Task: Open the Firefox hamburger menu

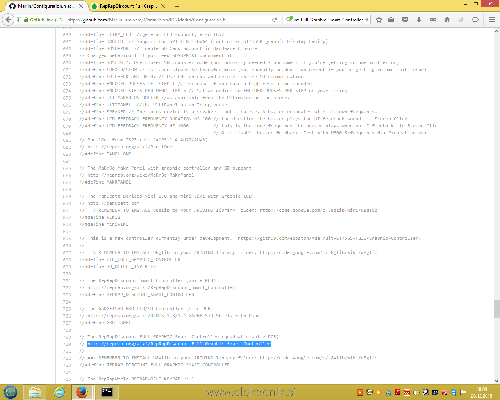Action: (492, 20)
